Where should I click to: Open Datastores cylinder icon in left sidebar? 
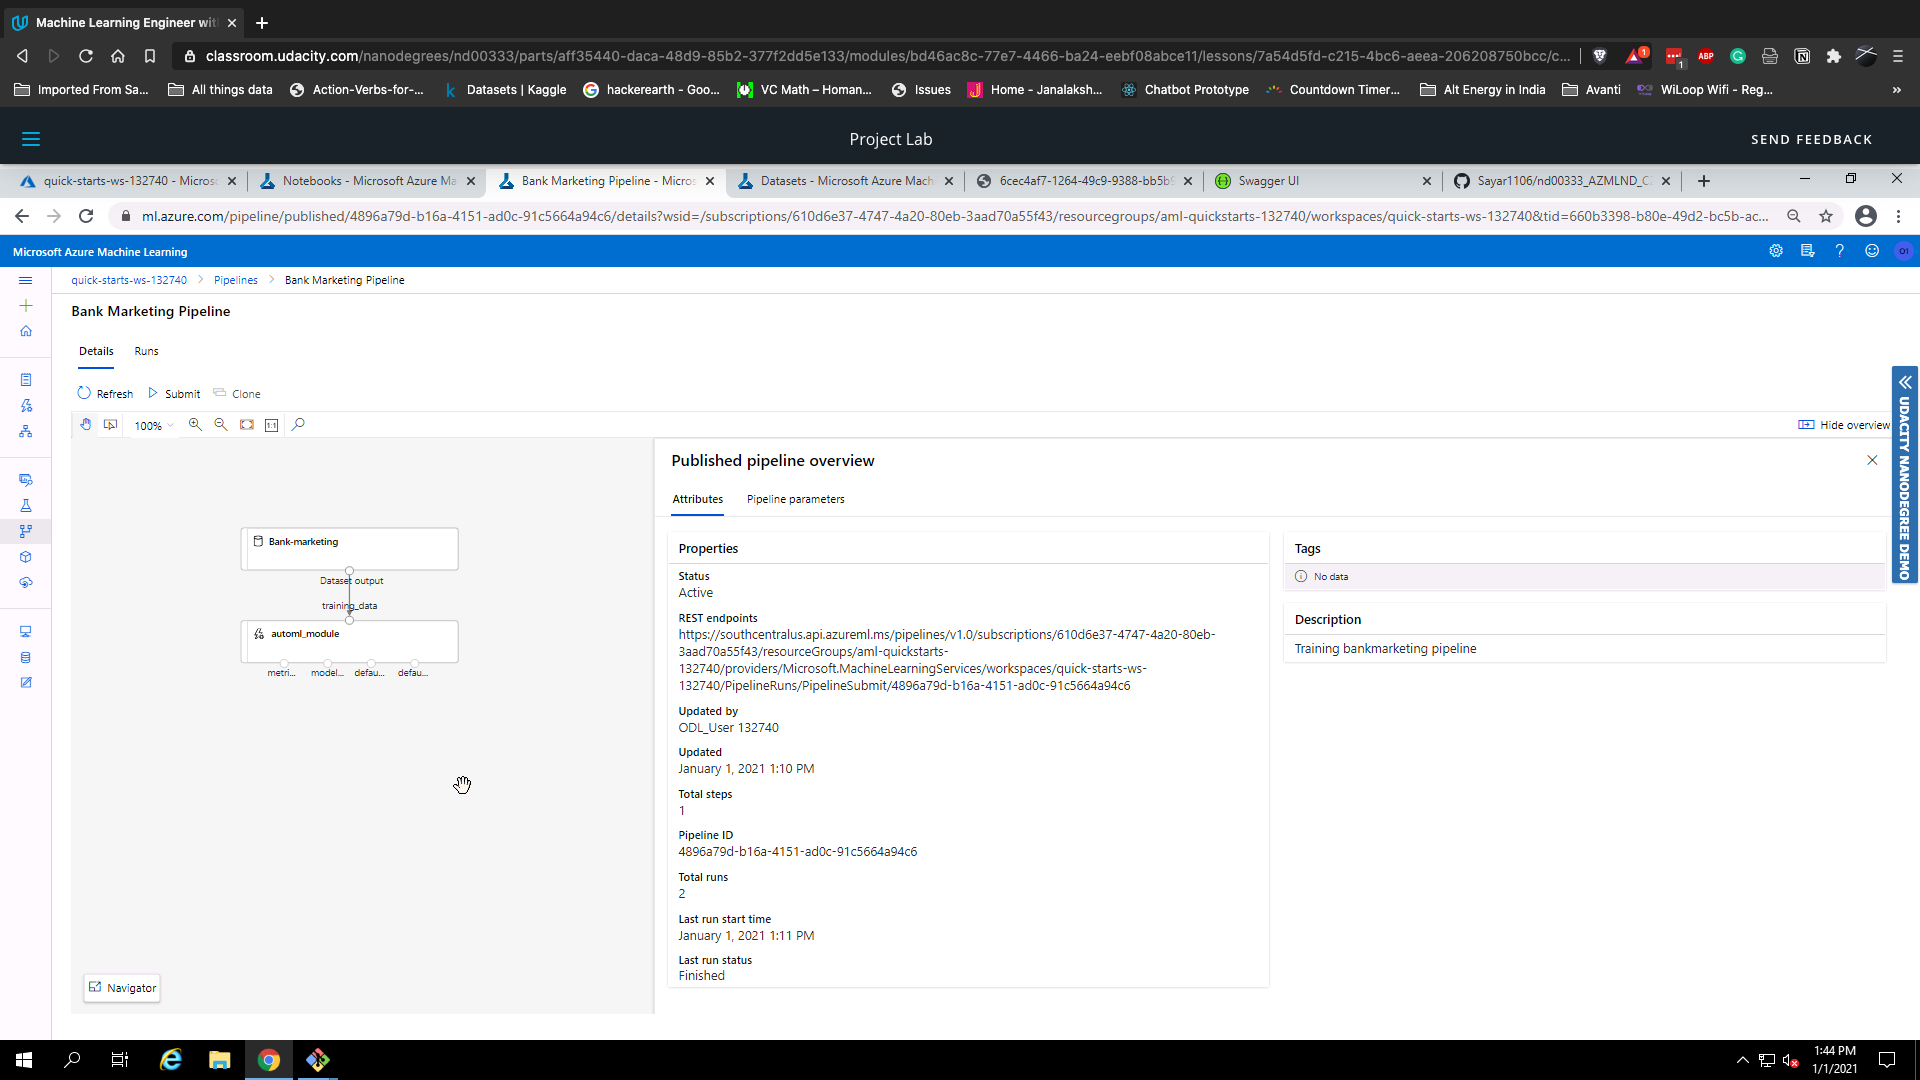pyautogui.click(x=26, y=658)
